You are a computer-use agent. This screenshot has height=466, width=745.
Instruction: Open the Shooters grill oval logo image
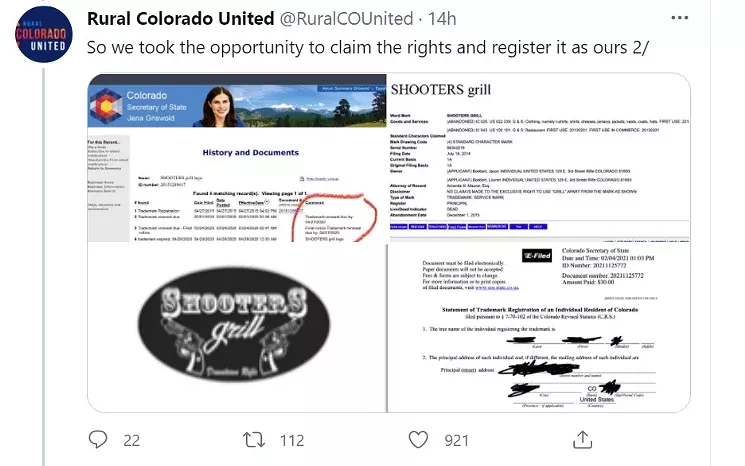(x=237, y=328)
